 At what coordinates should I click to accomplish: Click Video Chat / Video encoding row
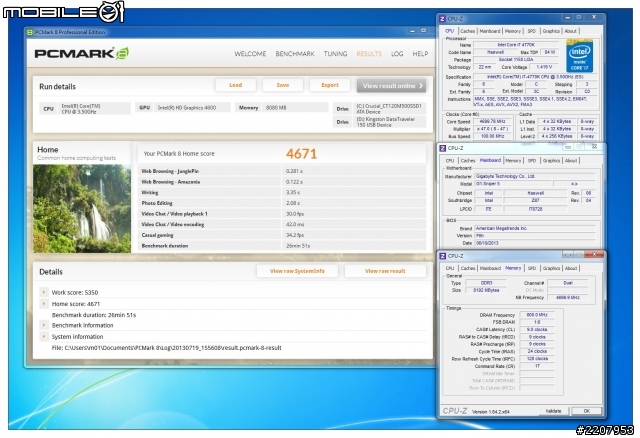tap(282, 224)
